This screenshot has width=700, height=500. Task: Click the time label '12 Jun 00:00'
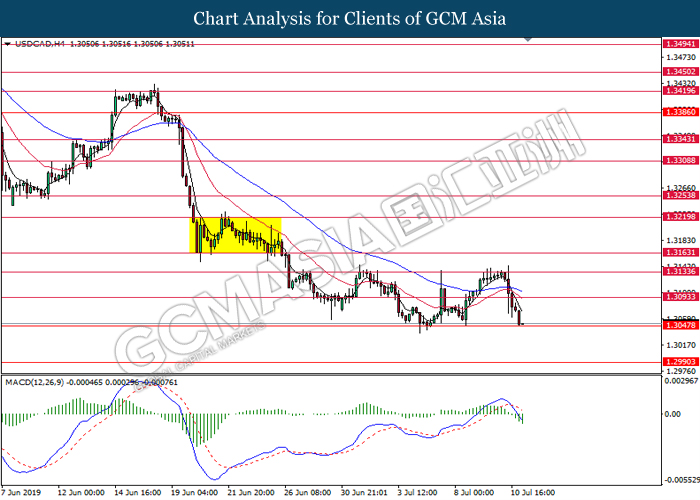[81, 492]
